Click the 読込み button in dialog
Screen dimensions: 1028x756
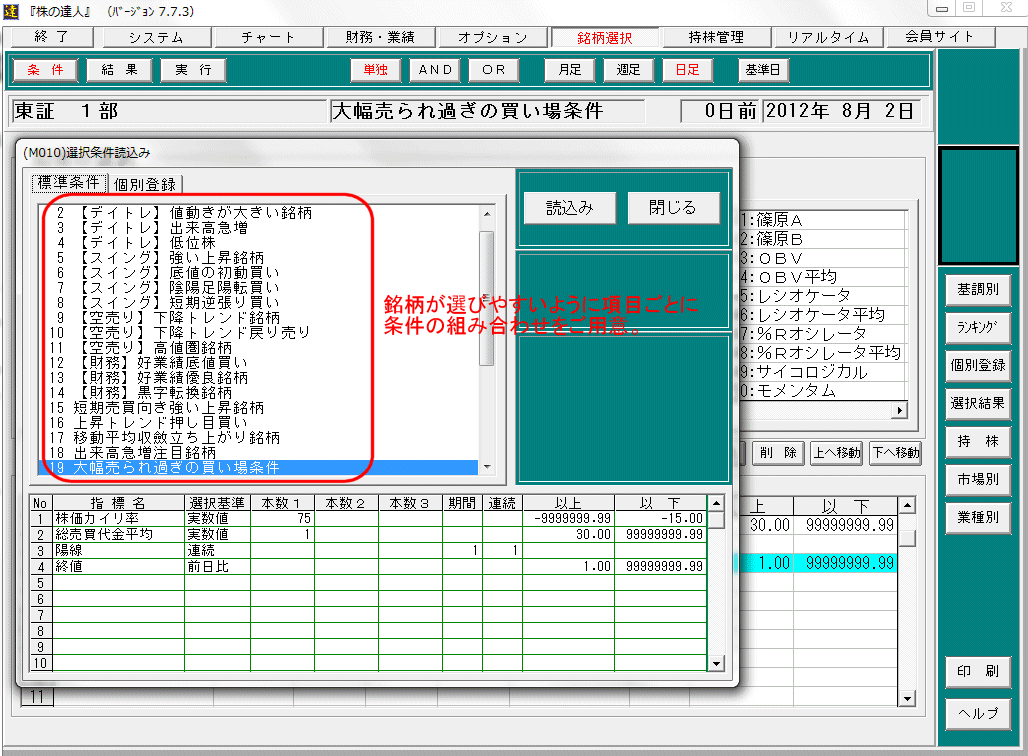(x=570, y=208)
